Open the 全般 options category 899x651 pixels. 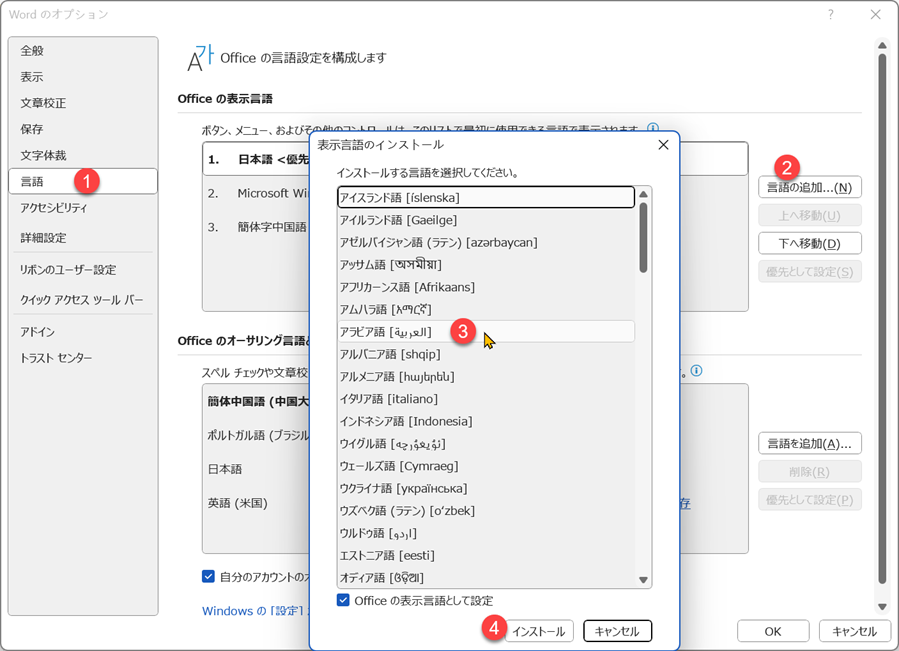[x=83, y=50]
